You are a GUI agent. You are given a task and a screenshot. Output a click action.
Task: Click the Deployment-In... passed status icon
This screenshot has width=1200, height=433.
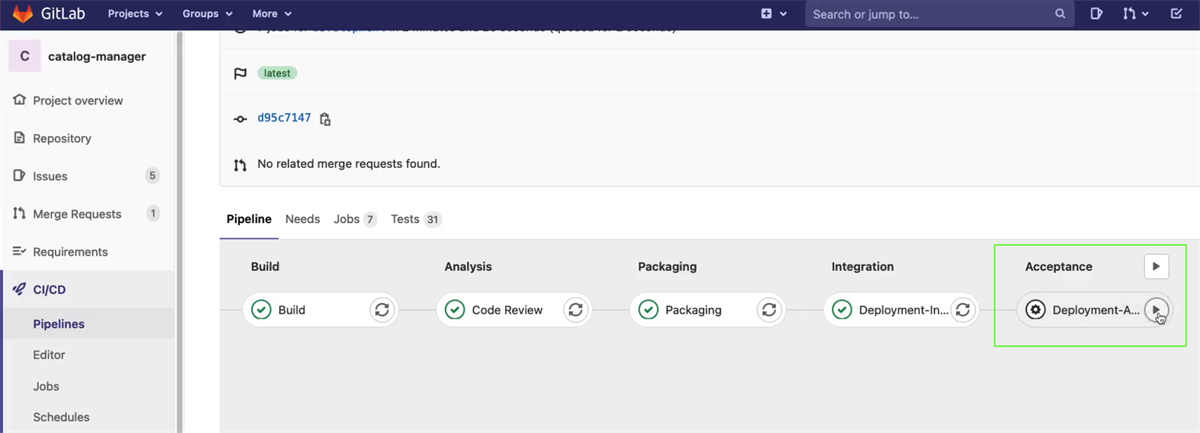(x=842, y=310)
